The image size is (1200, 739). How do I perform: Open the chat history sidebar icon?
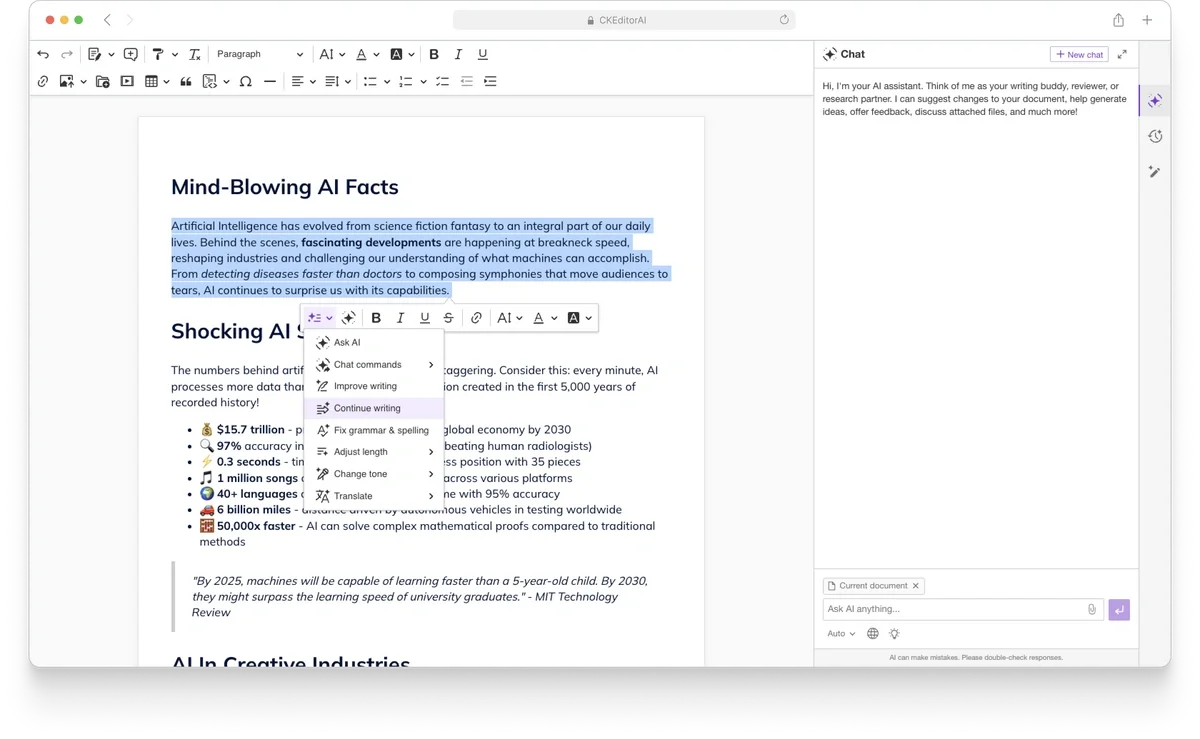coord(1155,136)
